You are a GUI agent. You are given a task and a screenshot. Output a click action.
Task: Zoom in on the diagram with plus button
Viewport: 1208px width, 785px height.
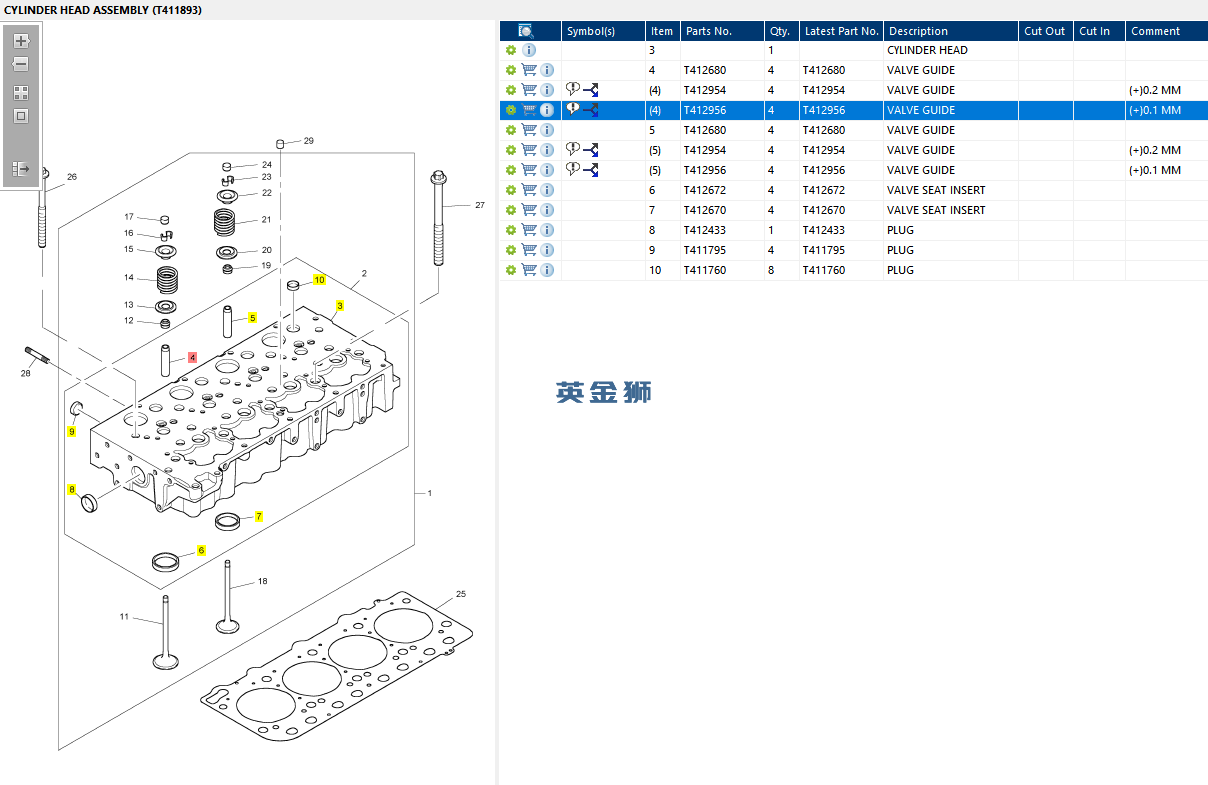coord(20,41)
